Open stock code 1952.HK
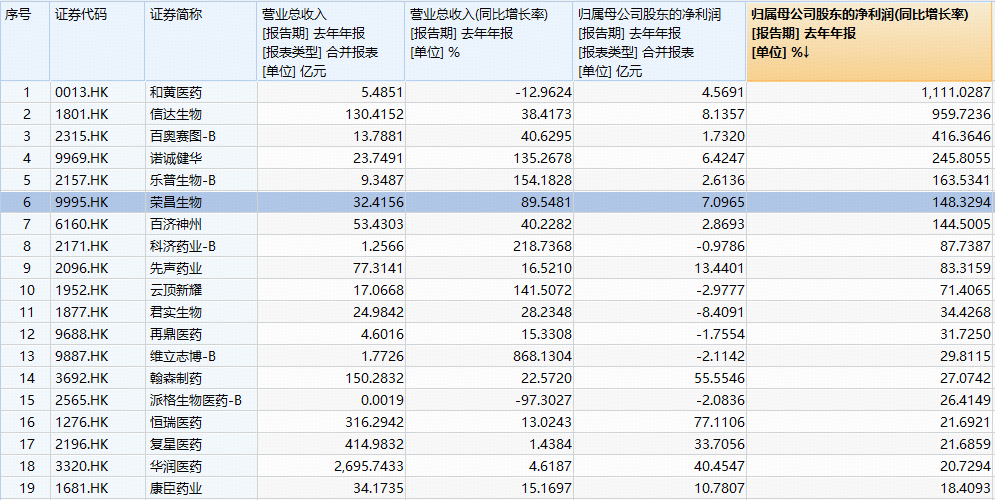 80,289
